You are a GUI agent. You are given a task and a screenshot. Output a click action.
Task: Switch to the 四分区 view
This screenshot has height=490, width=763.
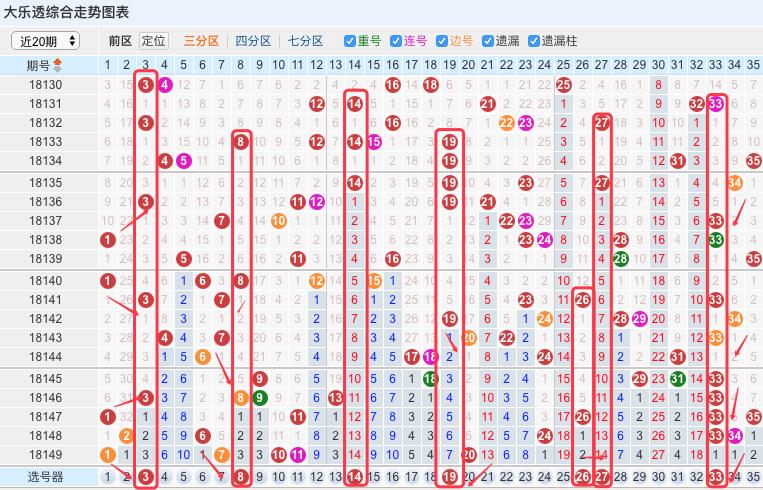[253, 41]
